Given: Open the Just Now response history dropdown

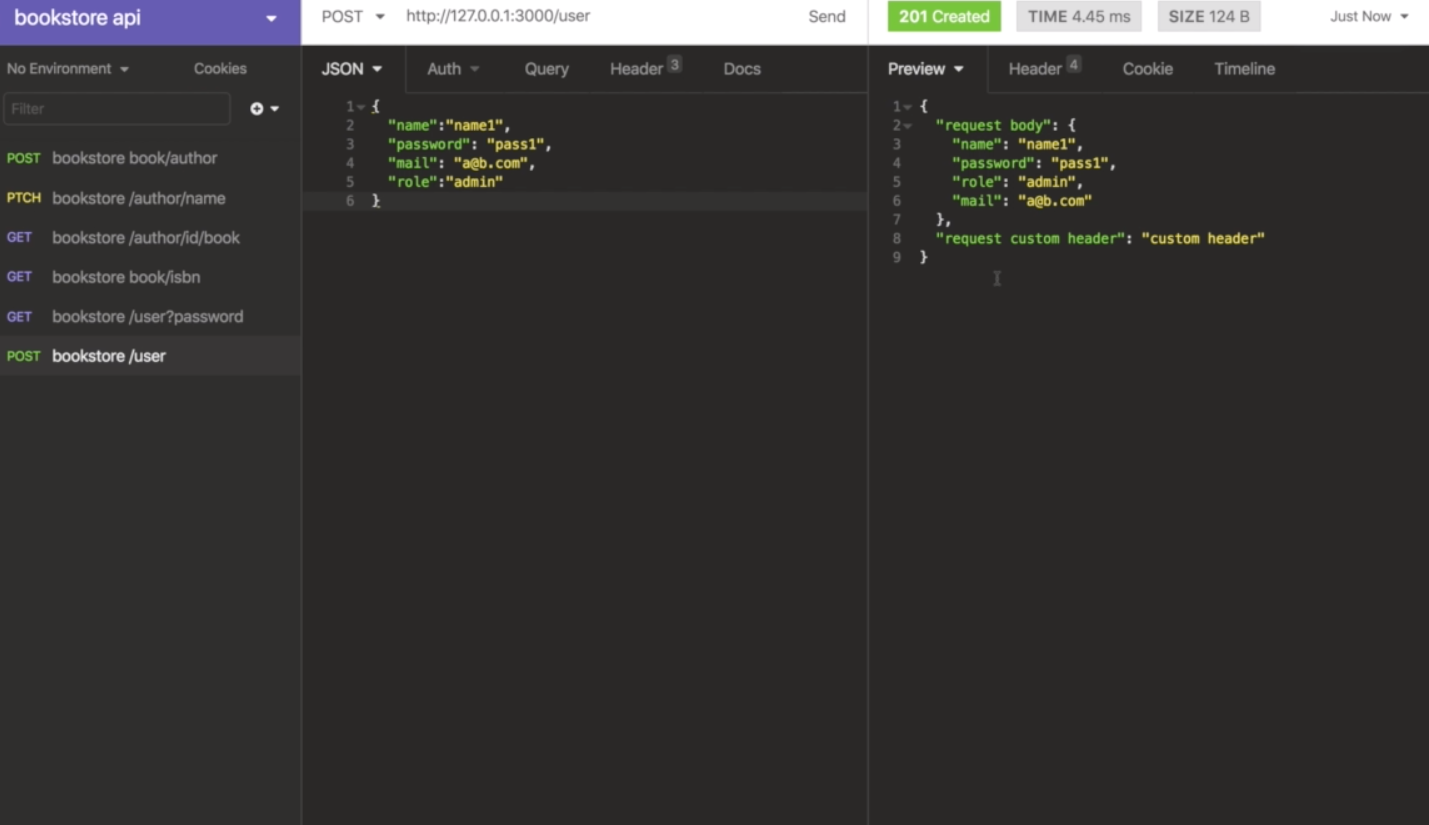Looking at the screenshot, I should tap(1367, 16).
